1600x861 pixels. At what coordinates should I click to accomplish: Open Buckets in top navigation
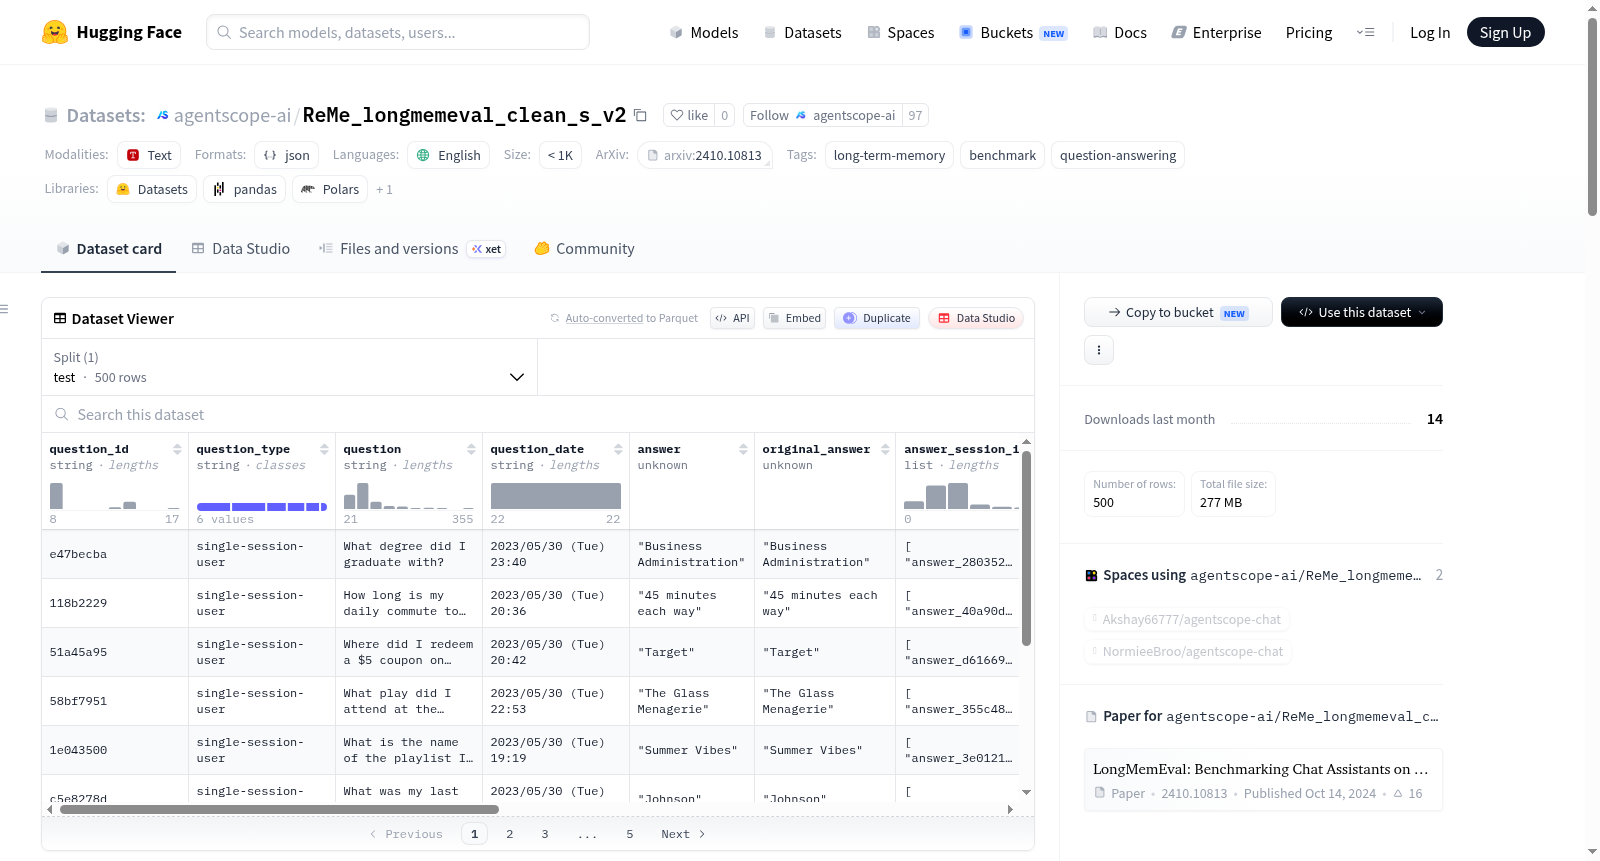click(1013, 32)
